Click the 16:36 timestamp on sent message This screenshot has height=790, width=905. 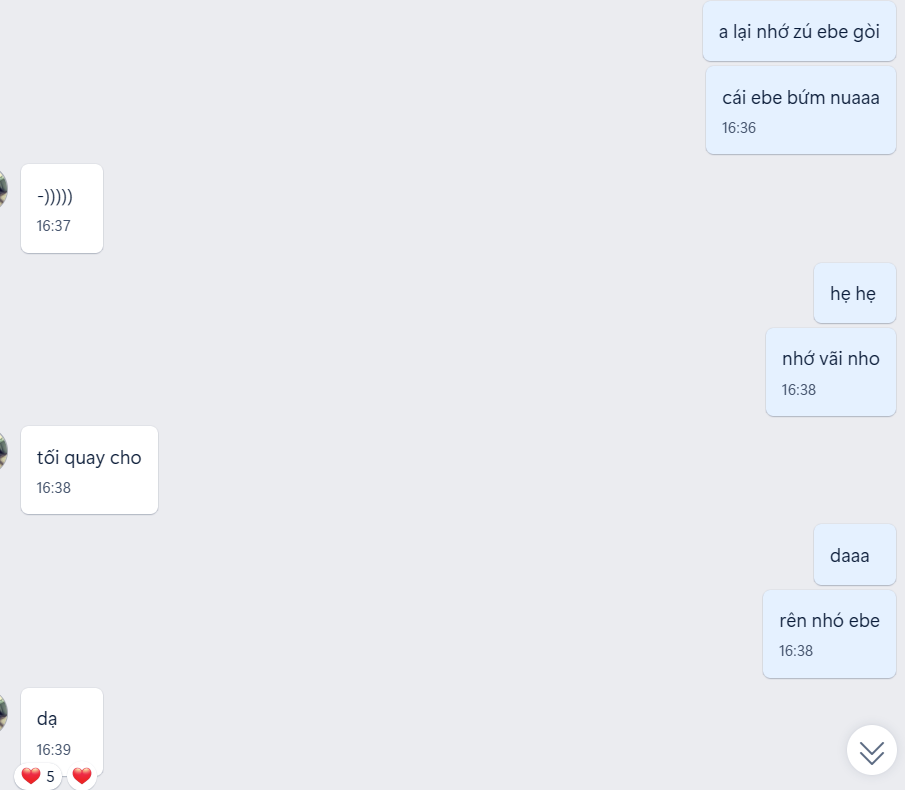point(738,128)
